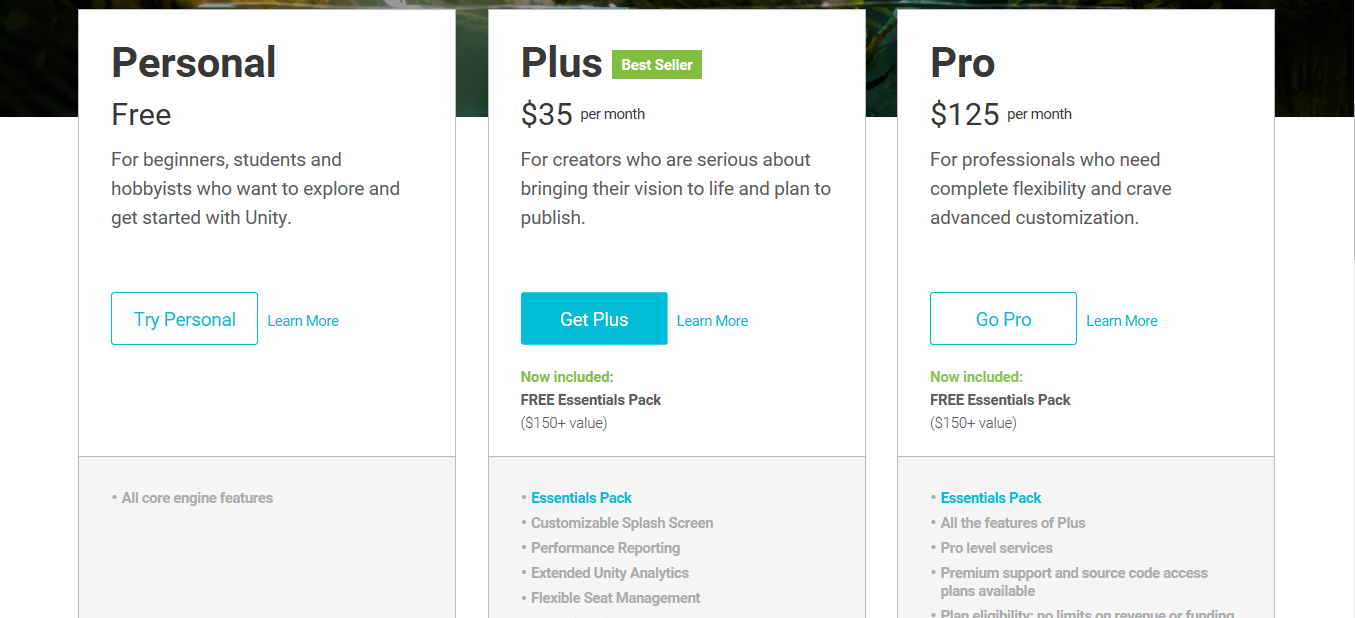Viewport: 1355px width, 618px height.
Task: Open Essentials Pack link in Pro features
Action: point(990,498)
